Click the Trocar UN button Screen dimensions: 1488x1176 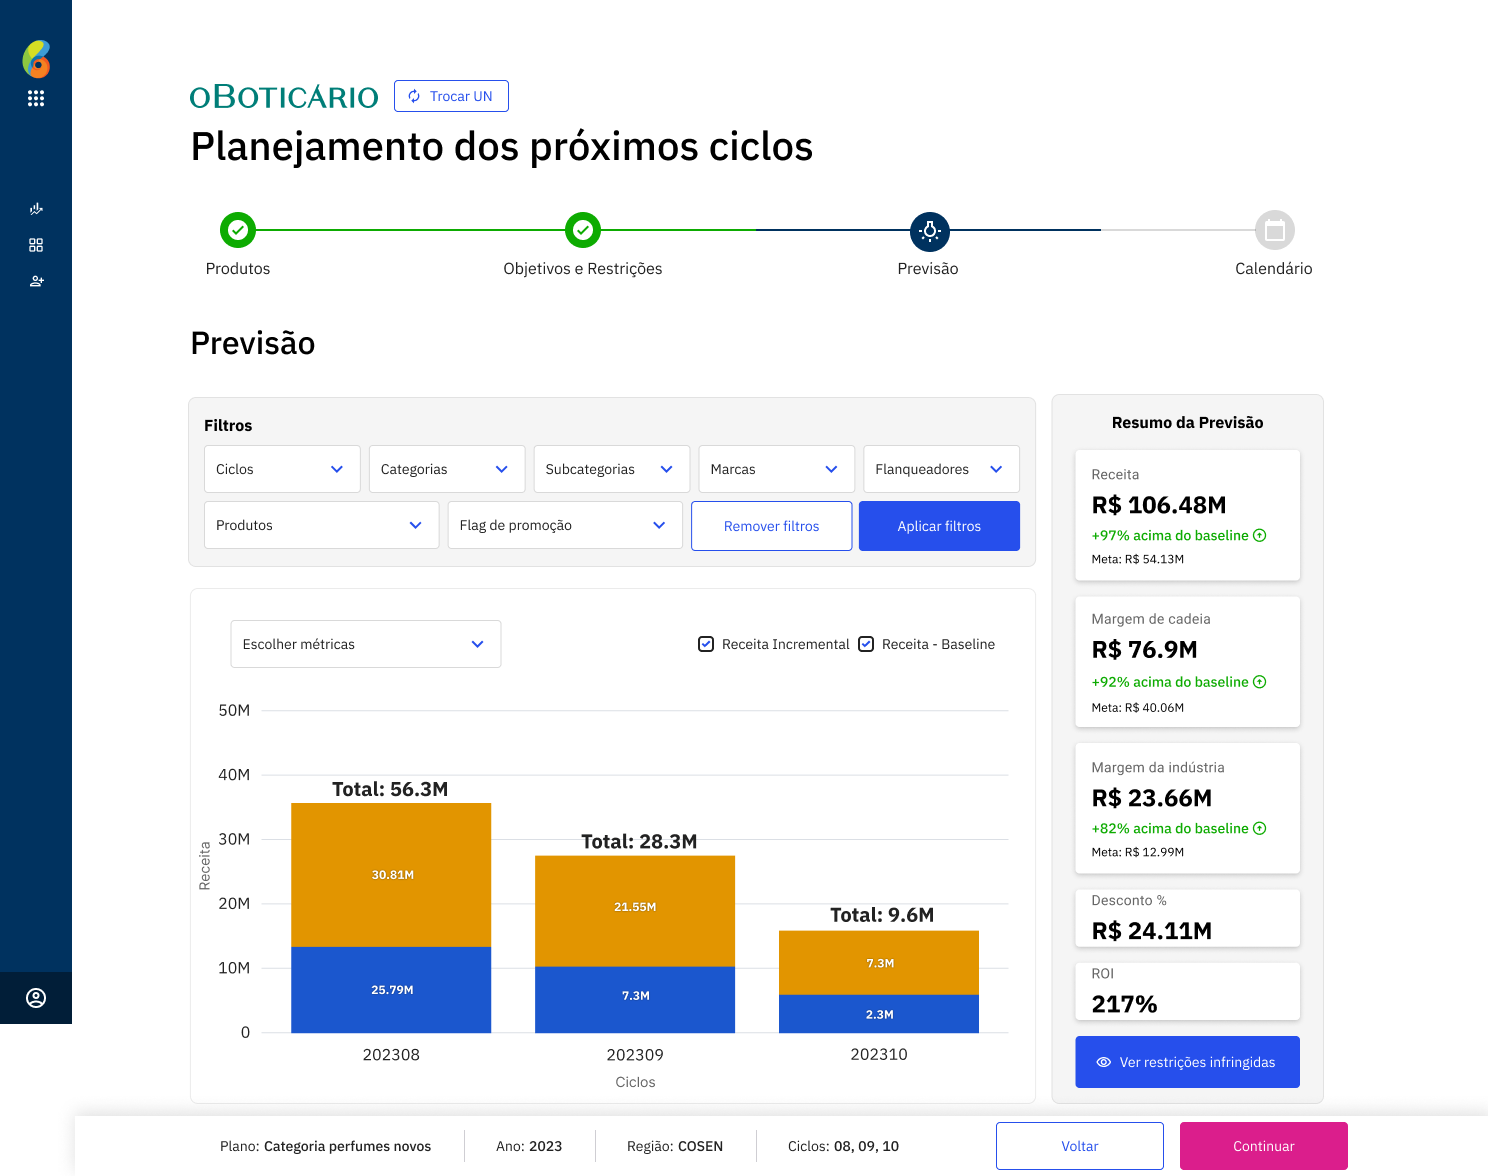[451, 96]
